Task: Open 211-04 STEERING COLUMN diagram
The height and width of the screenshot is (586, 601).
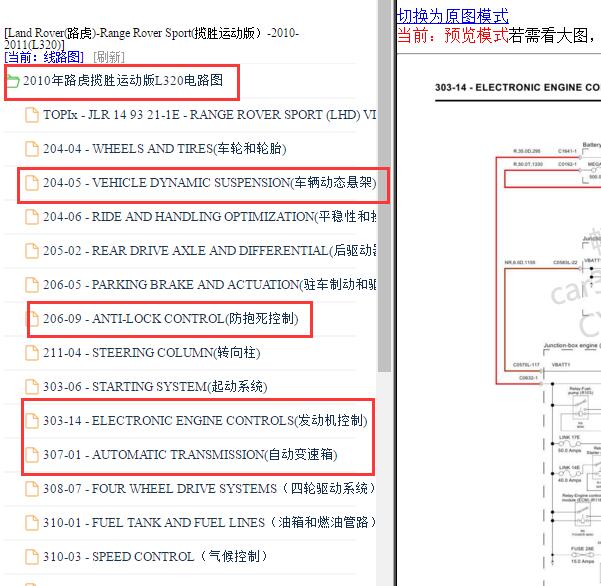Action: [152, 353]
